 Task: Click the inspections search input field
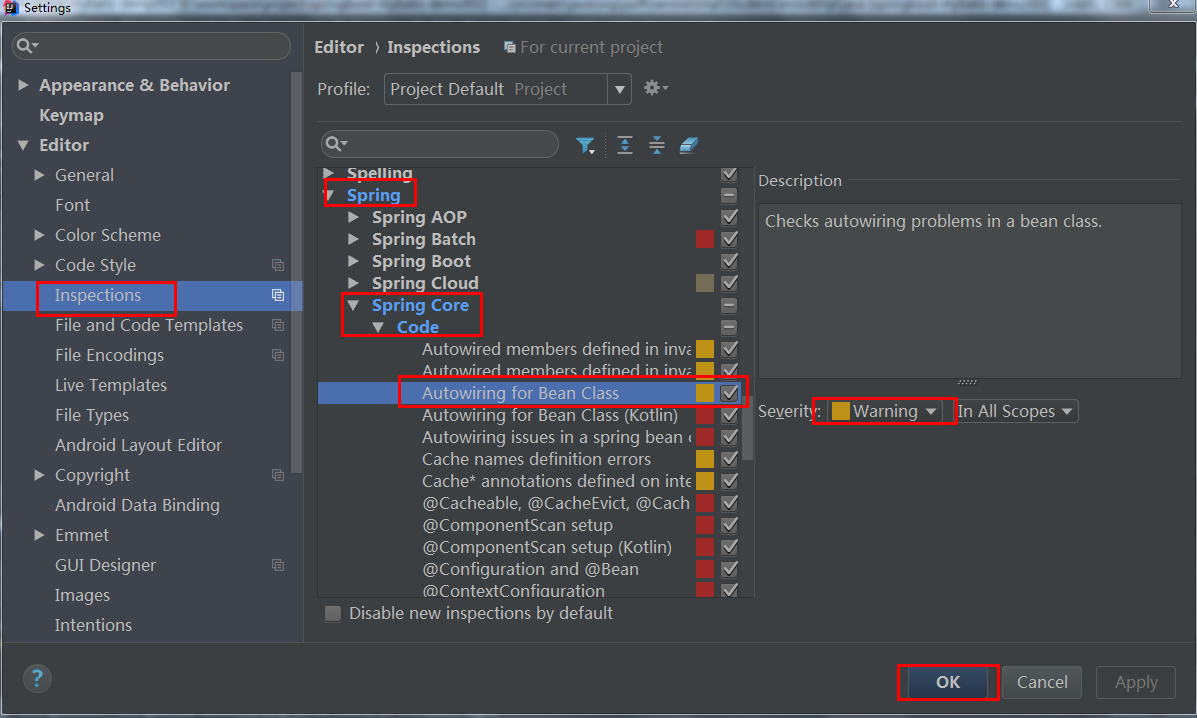coord(440,144)
